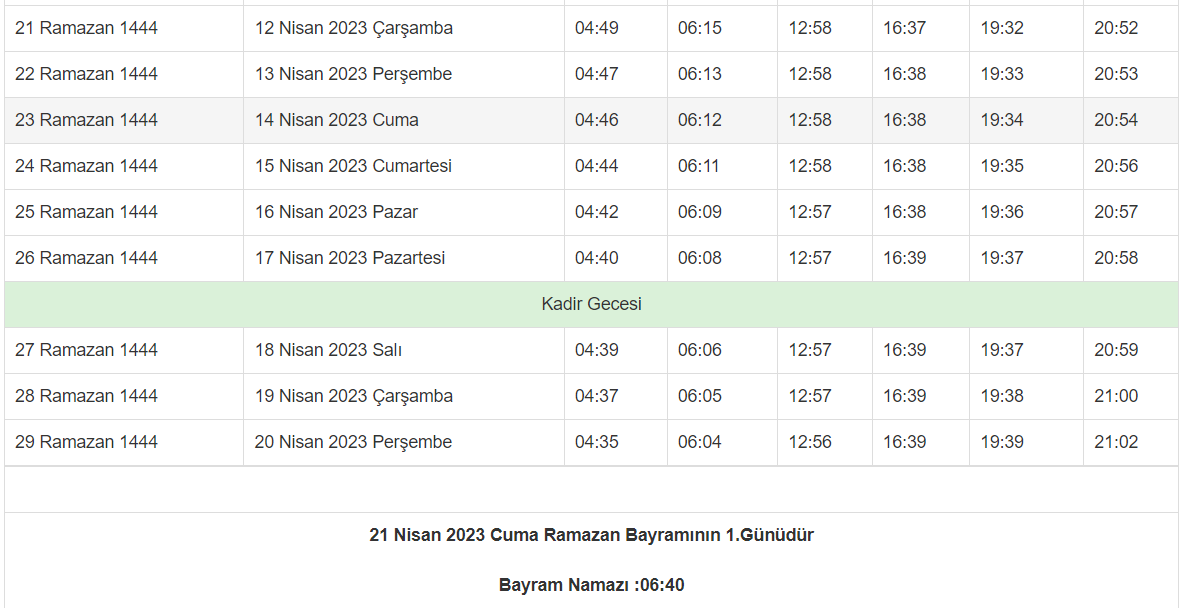
Task: Click the 21 Ramazan 1444 cell
Action: click(86, 28)
